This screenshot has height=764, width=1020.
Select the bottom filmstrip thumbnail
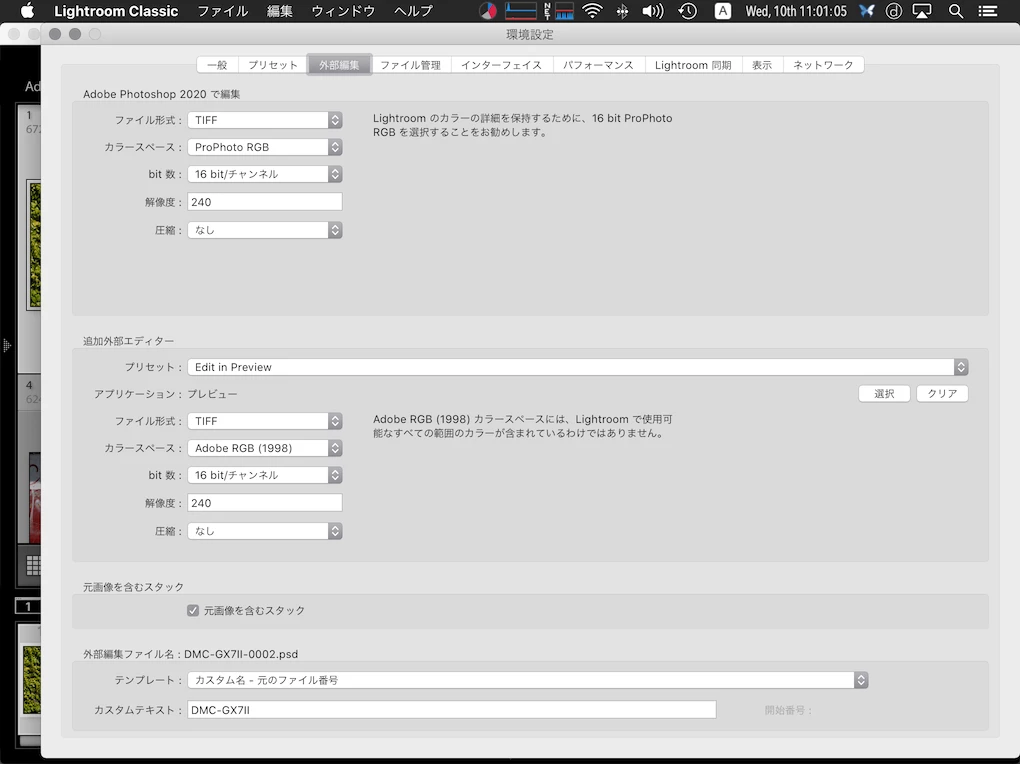click(31, 678)
